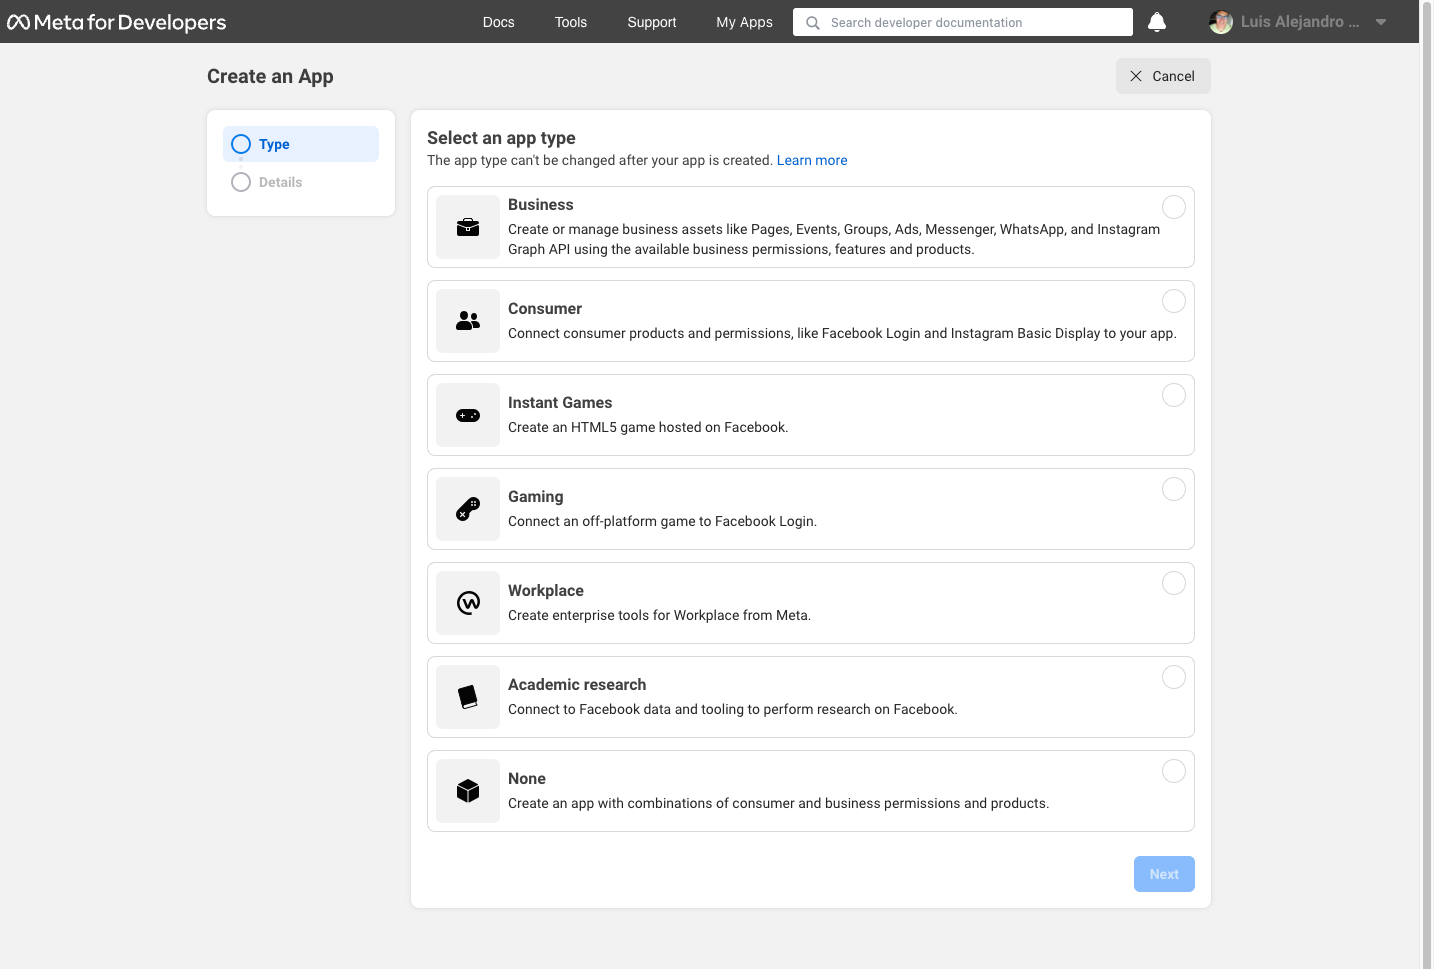Select the Type step in sidebar

click(301, 144)
